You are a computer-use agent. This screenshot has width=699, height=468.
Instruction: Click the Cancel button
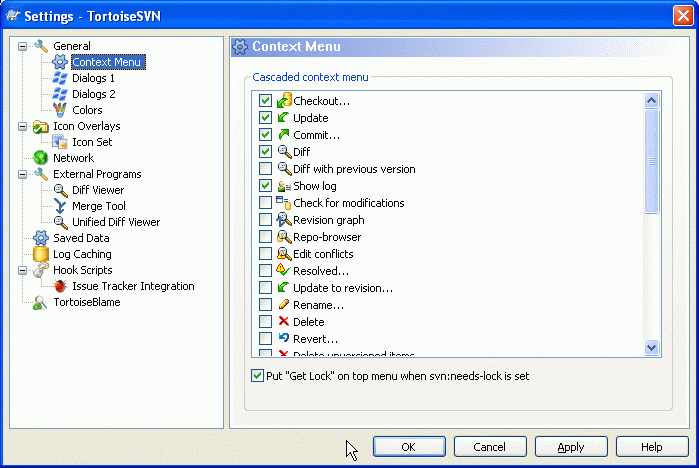pos(490,447)
